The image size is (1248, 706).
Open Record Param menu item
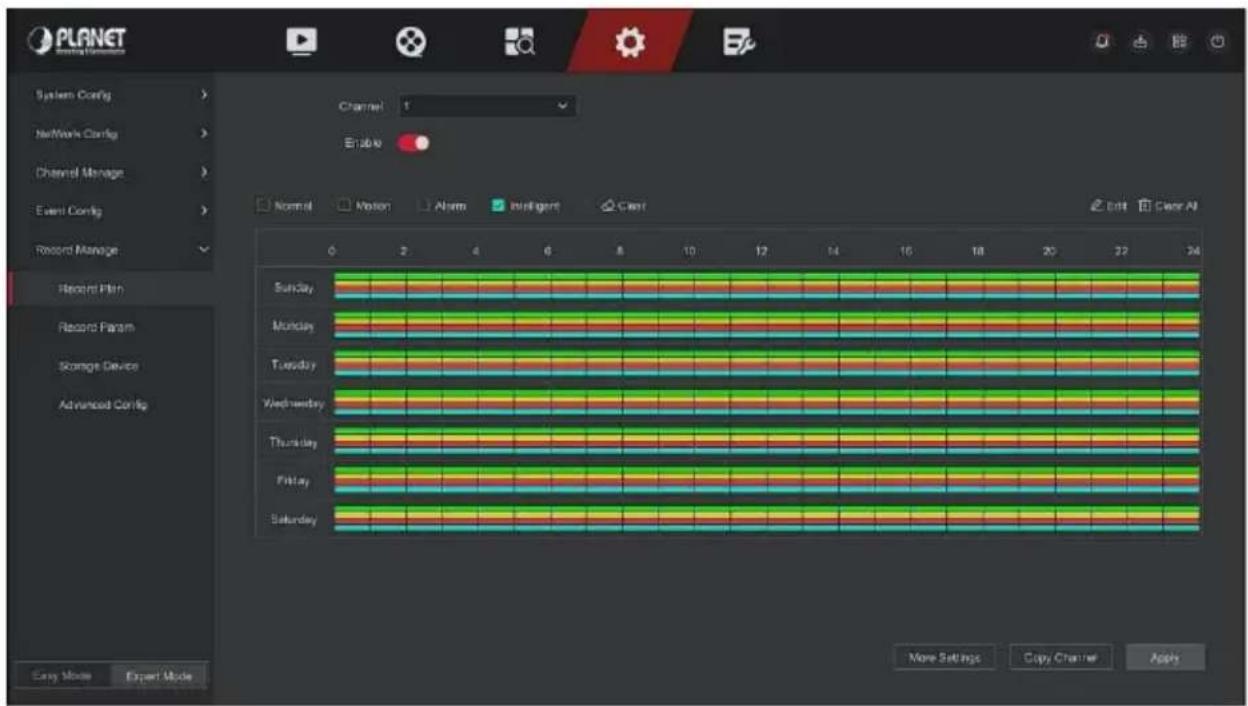click(x=110, y=327)
